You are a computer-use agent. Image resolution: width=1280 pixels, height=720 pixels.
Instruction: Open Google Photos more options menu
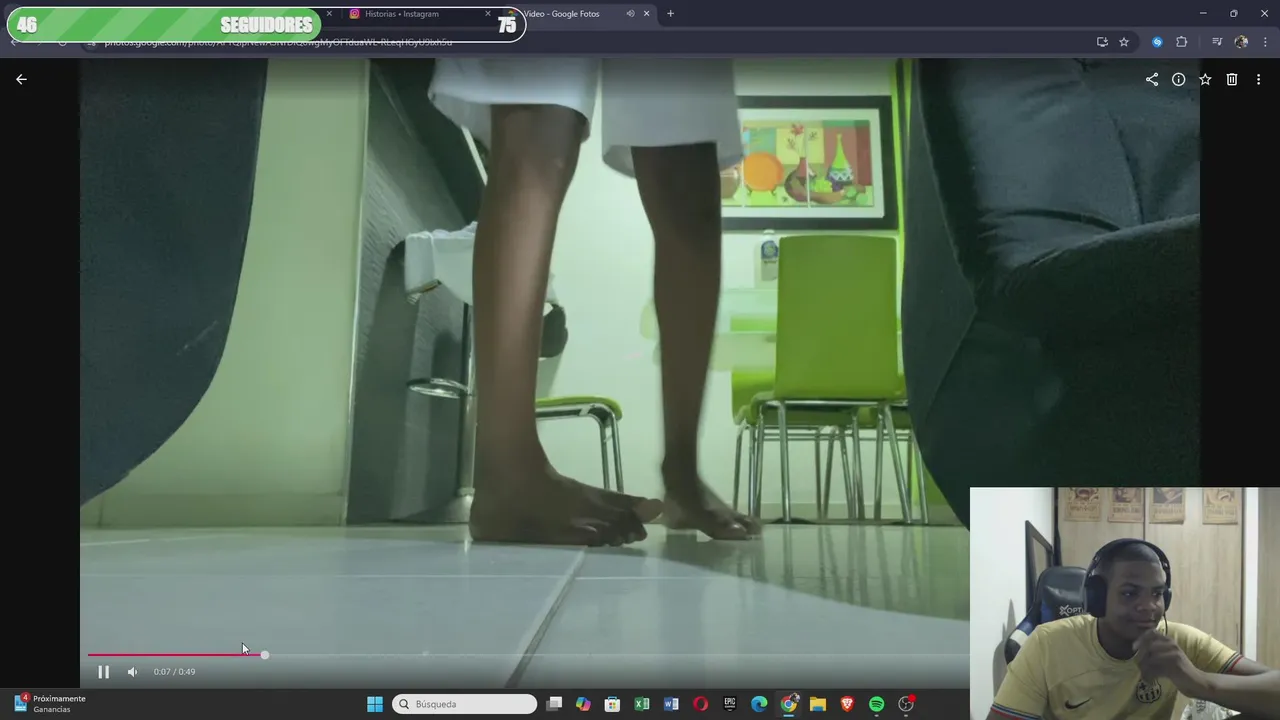1259,79
